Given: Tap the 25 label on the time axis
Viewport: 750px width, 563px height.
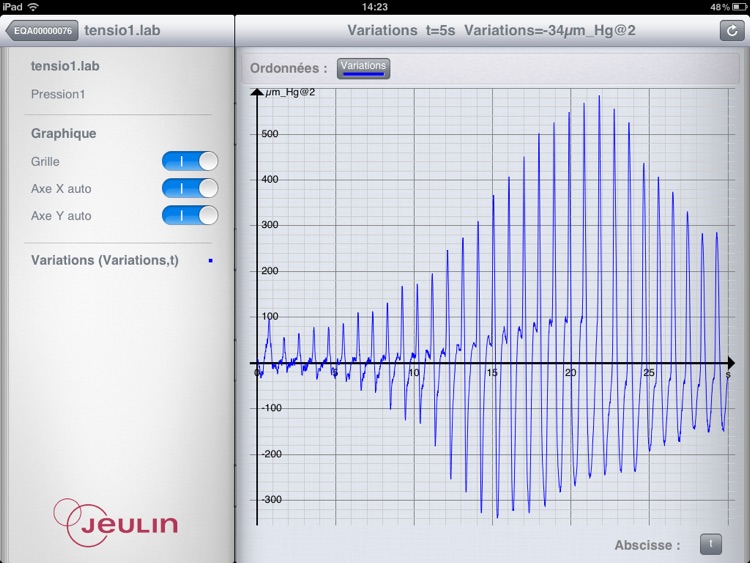Looking at the screenshot, I should 649,373.
